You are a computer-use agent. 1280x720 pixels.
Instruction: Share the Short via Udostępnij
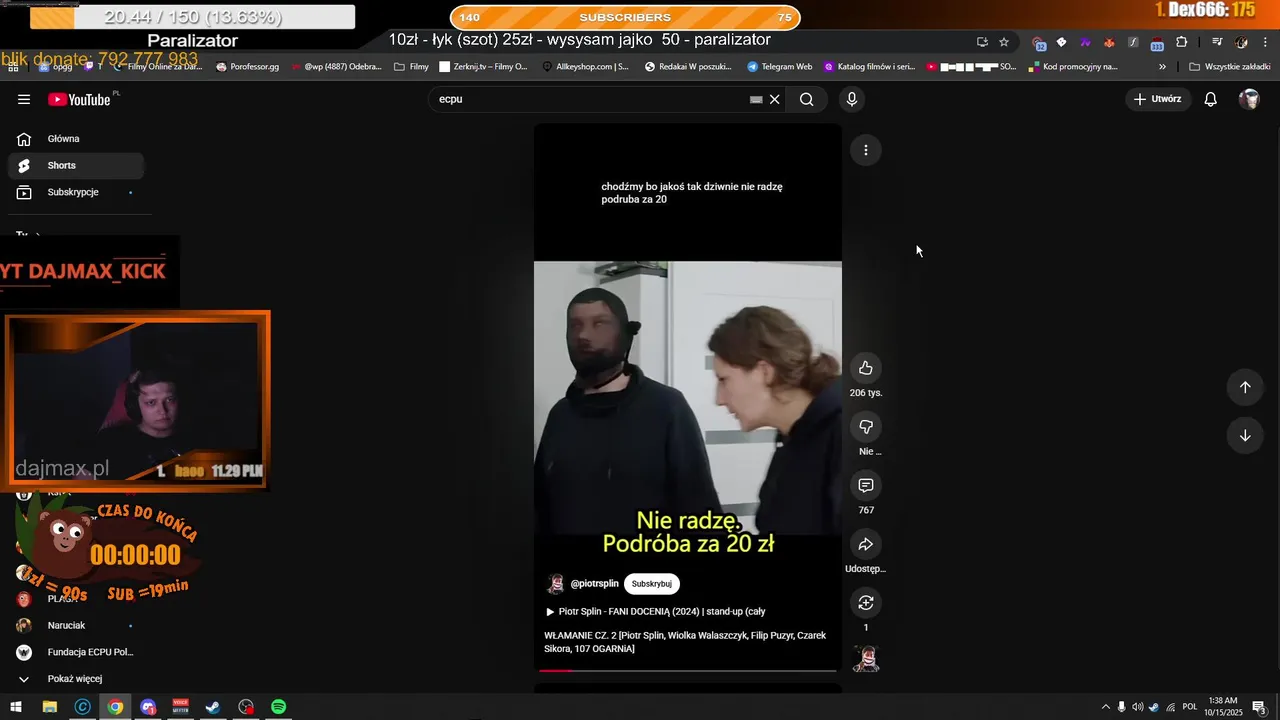tap(866, 544)
